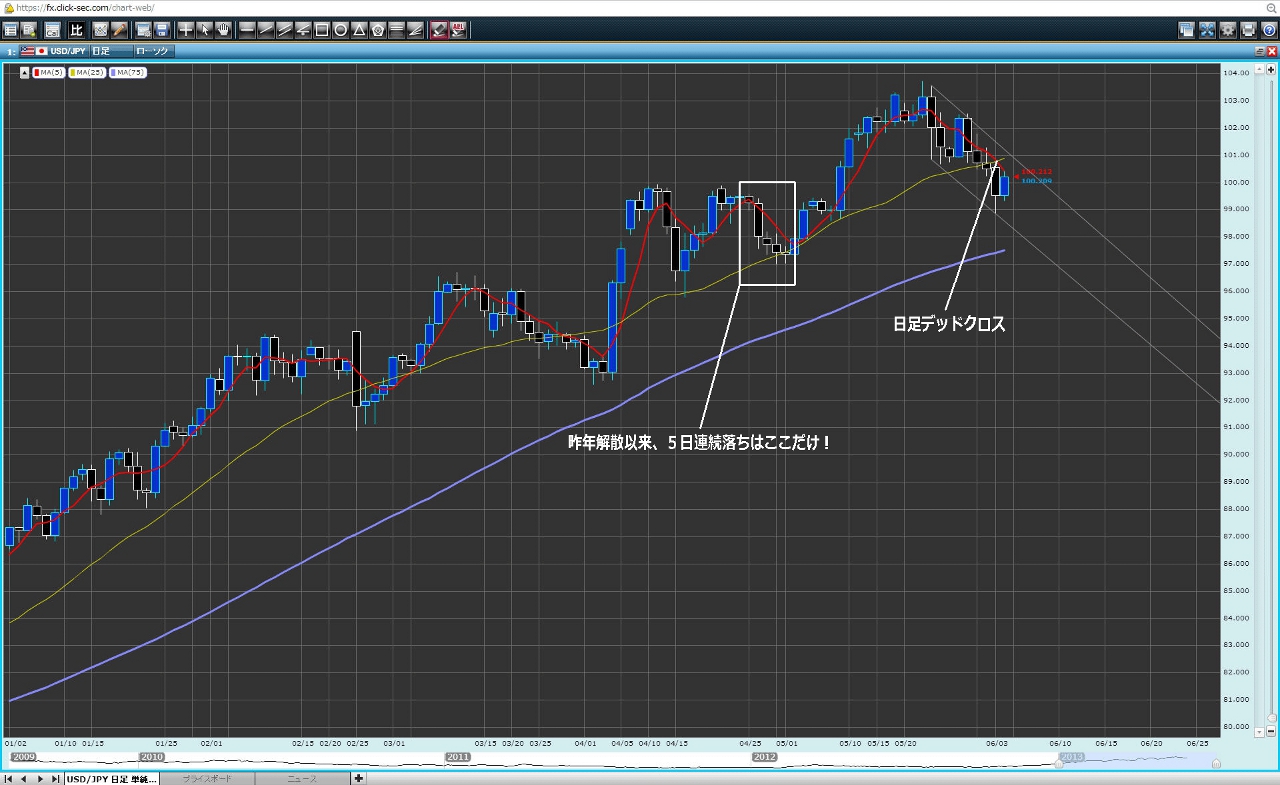Collapse the moving average legend arrow

coord(25,72)
